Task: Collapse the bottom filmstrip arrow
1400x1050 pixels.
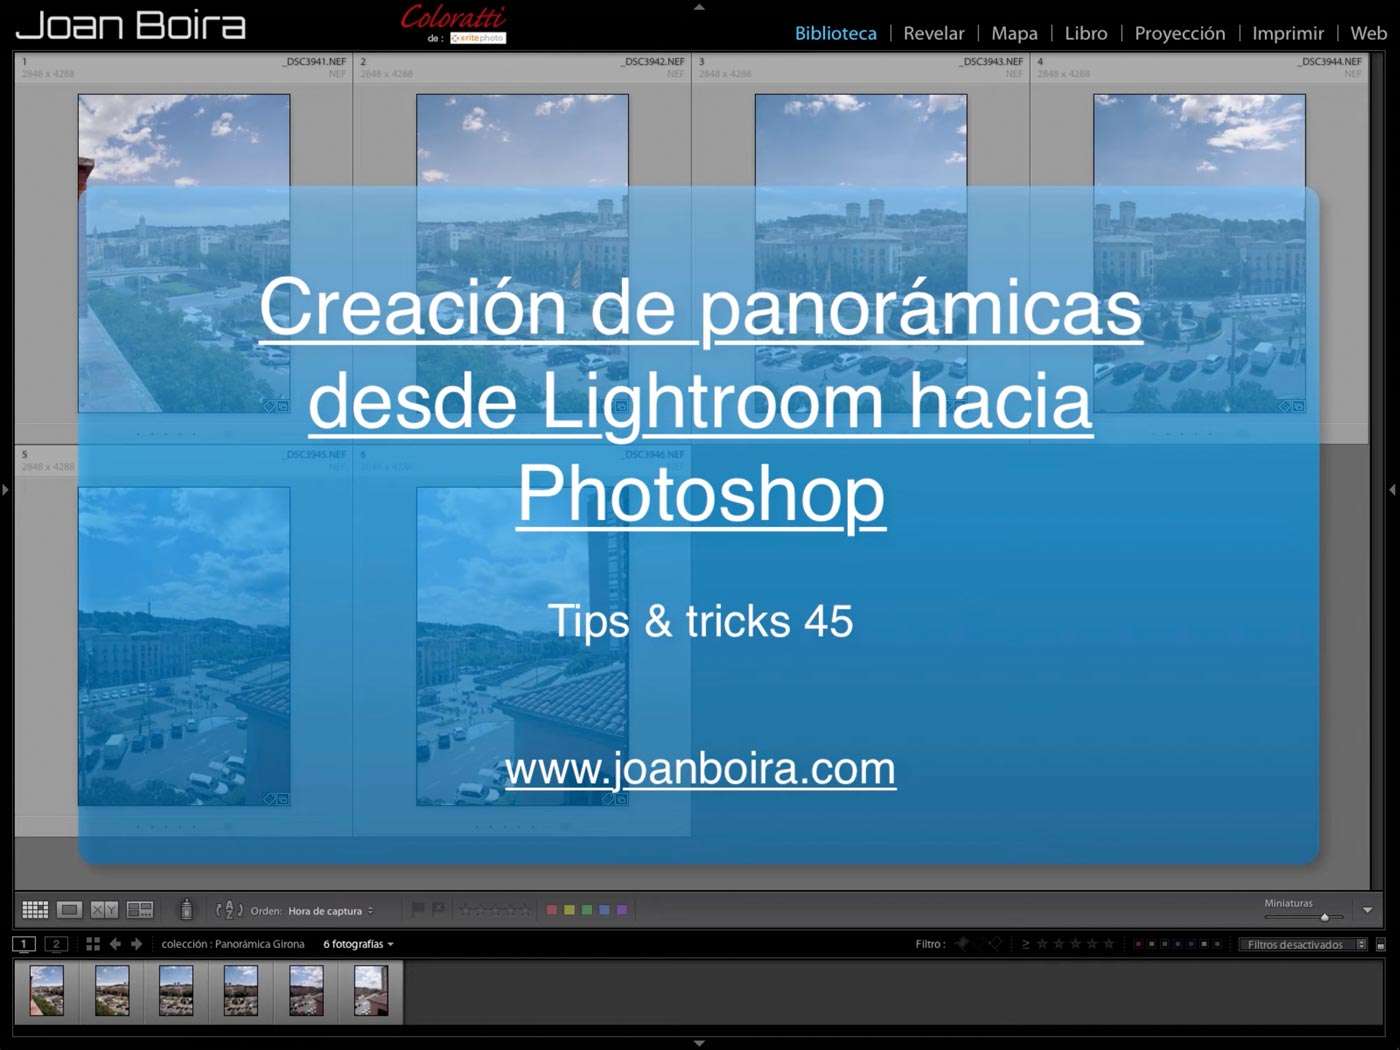Action: [x=700, y=1043]
